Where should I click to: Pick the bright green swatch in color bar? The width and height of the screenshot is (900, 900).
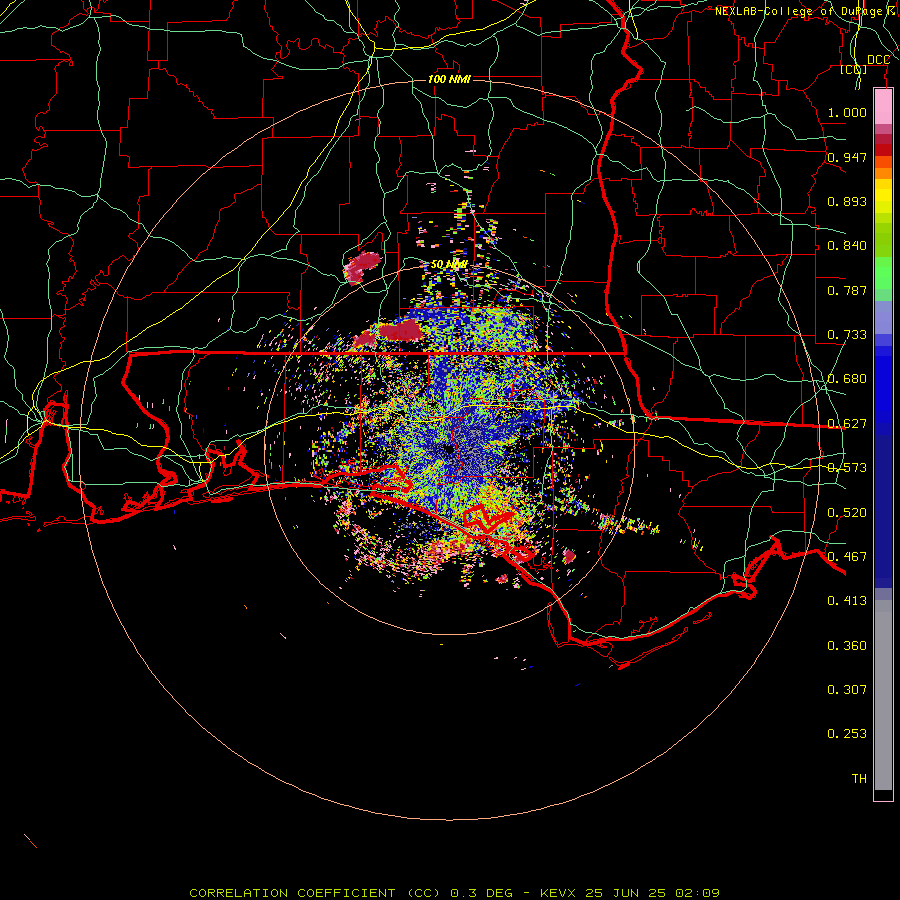883,273
